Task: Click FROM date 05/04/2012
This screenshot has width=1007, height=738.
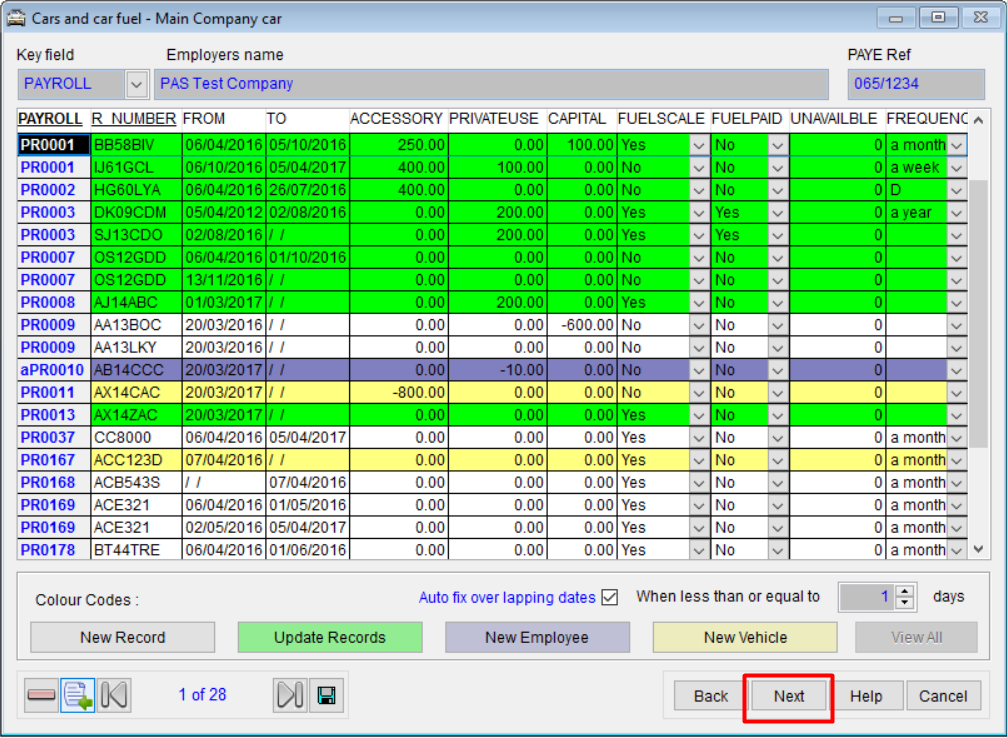Action: tap(223, 213)
